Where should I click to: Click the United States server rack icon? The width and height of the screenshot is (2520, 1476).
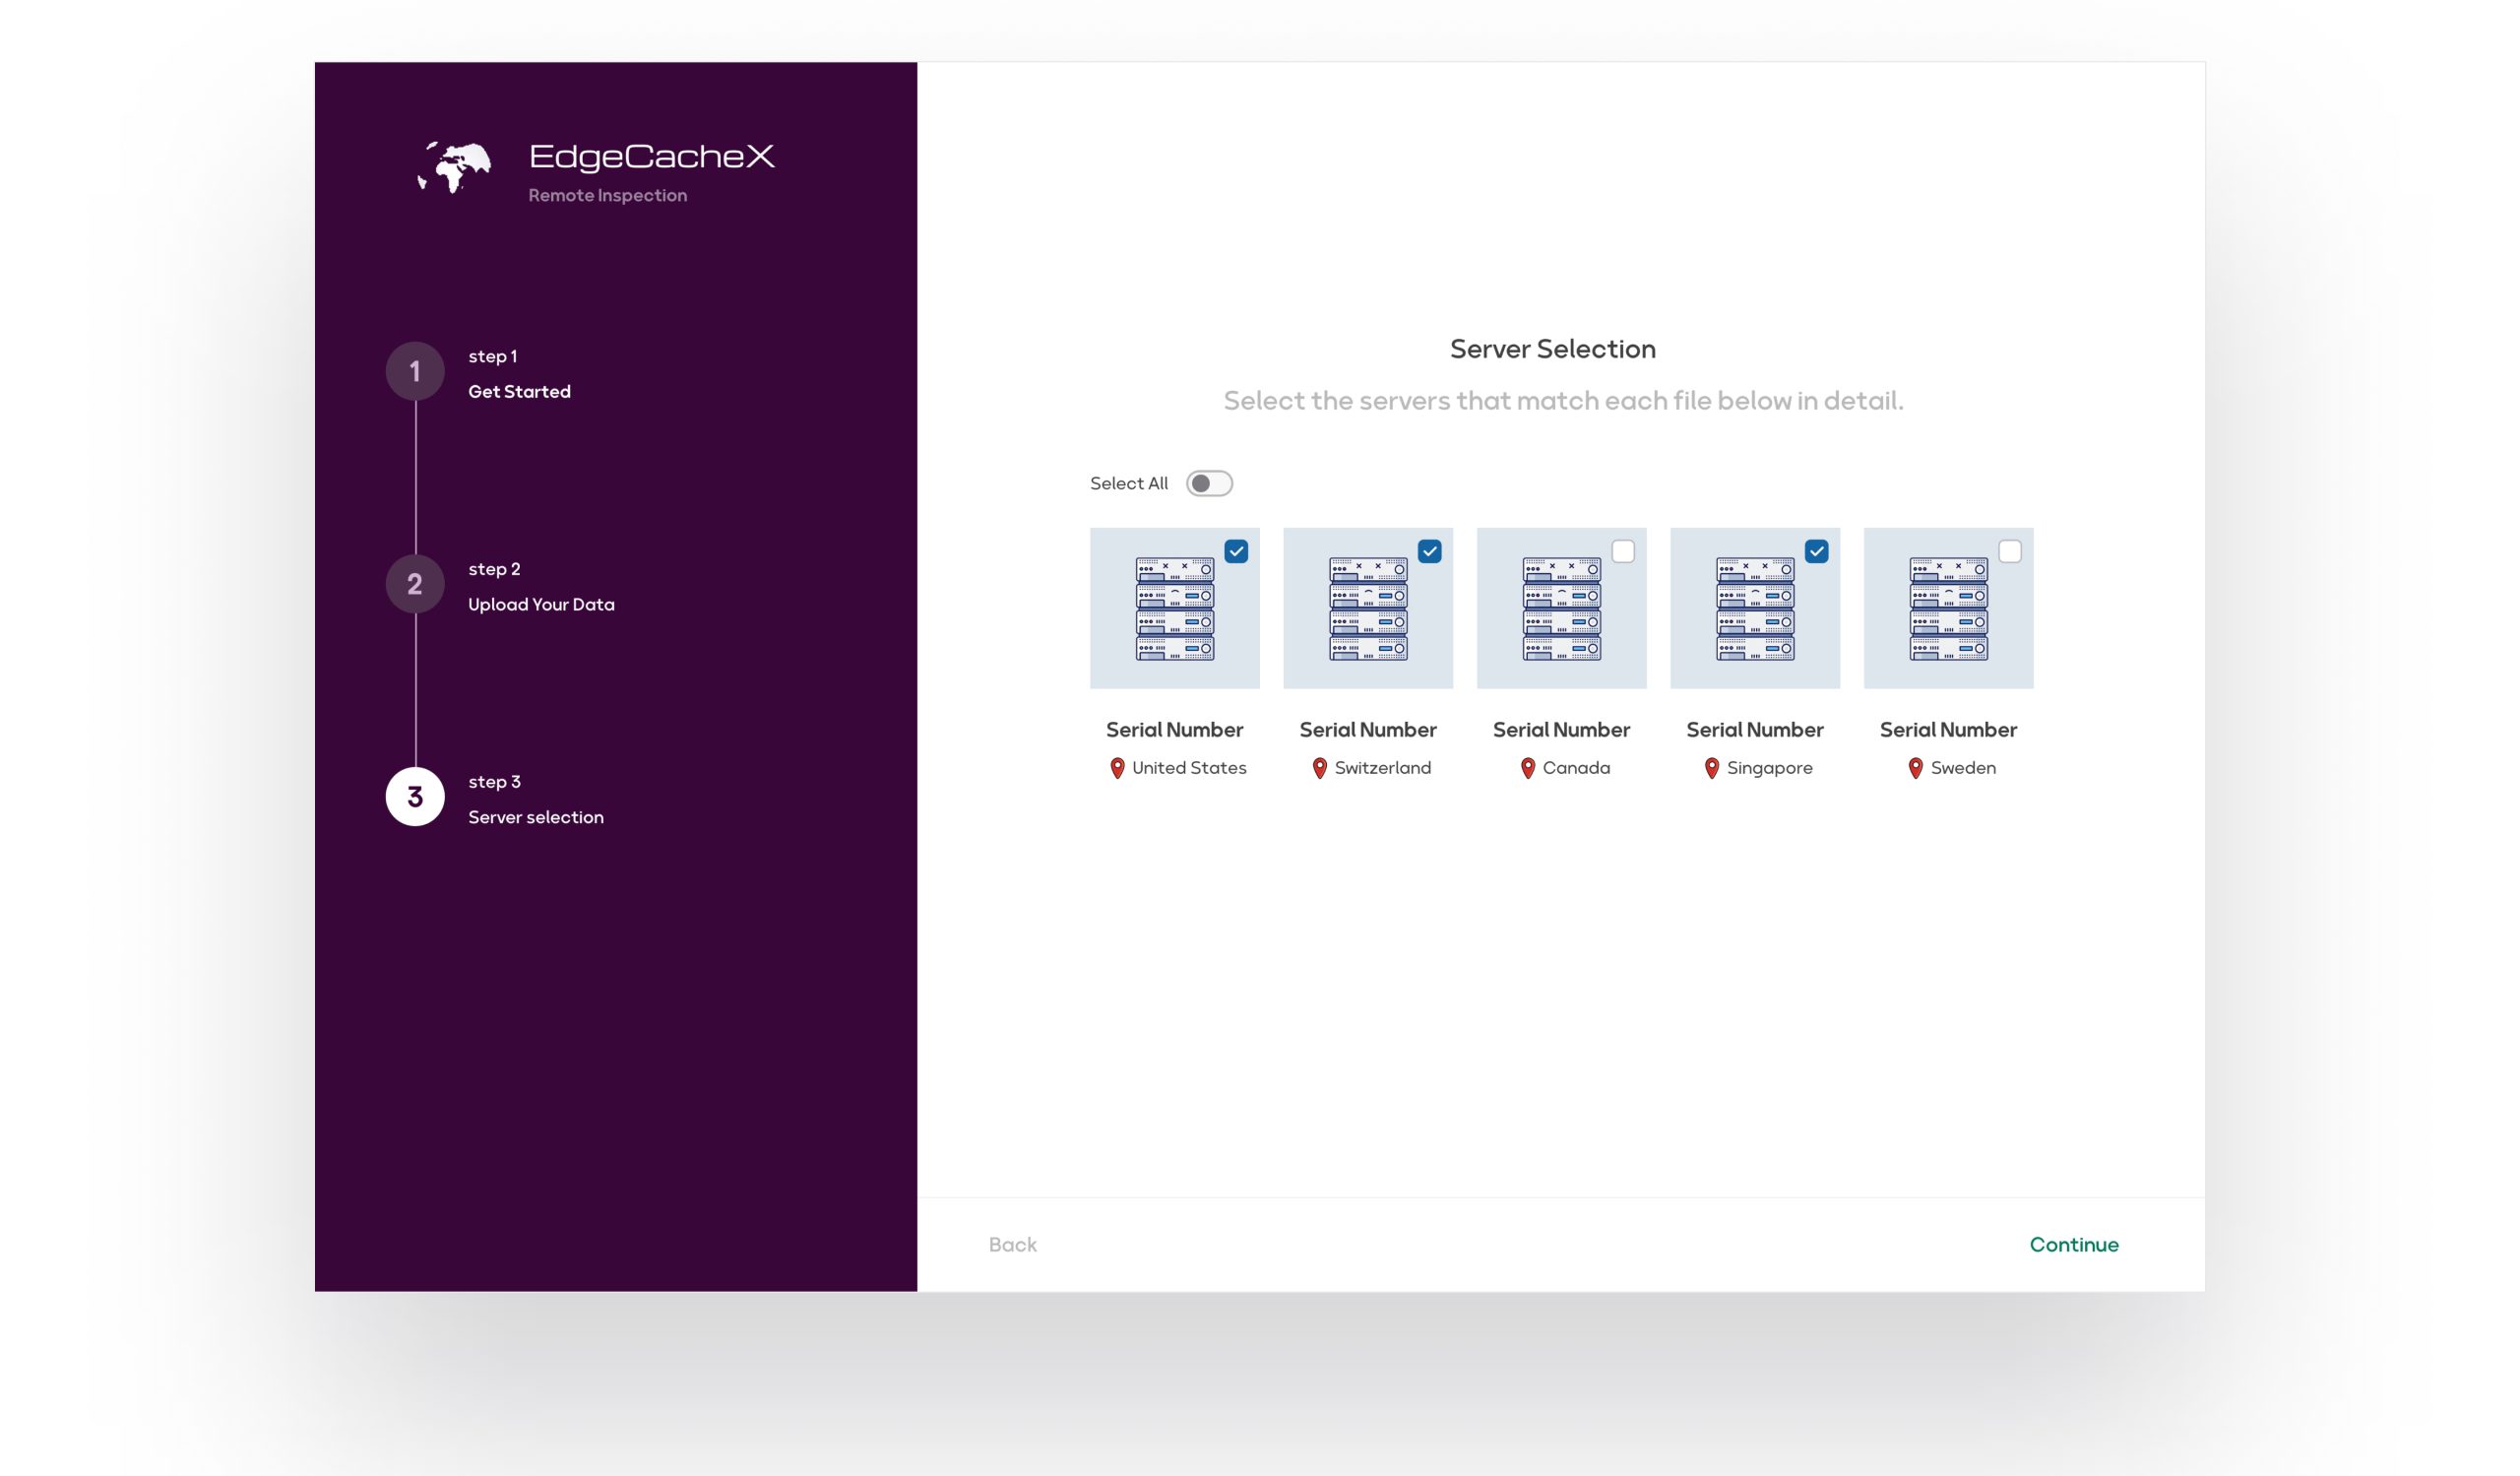coord(1174,608)
